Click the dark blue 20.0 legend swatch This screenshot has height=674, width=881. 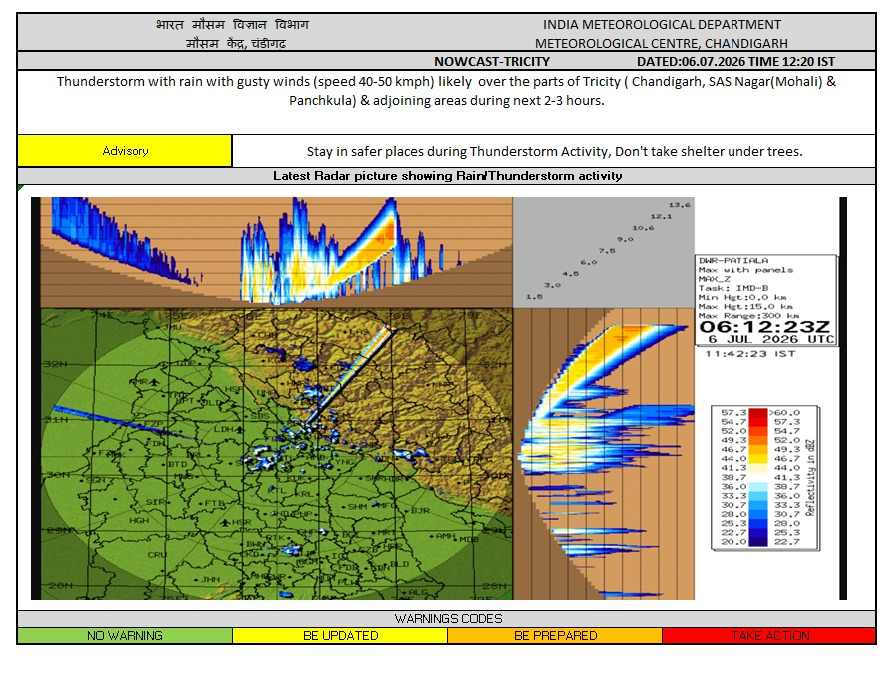(758, 542)
